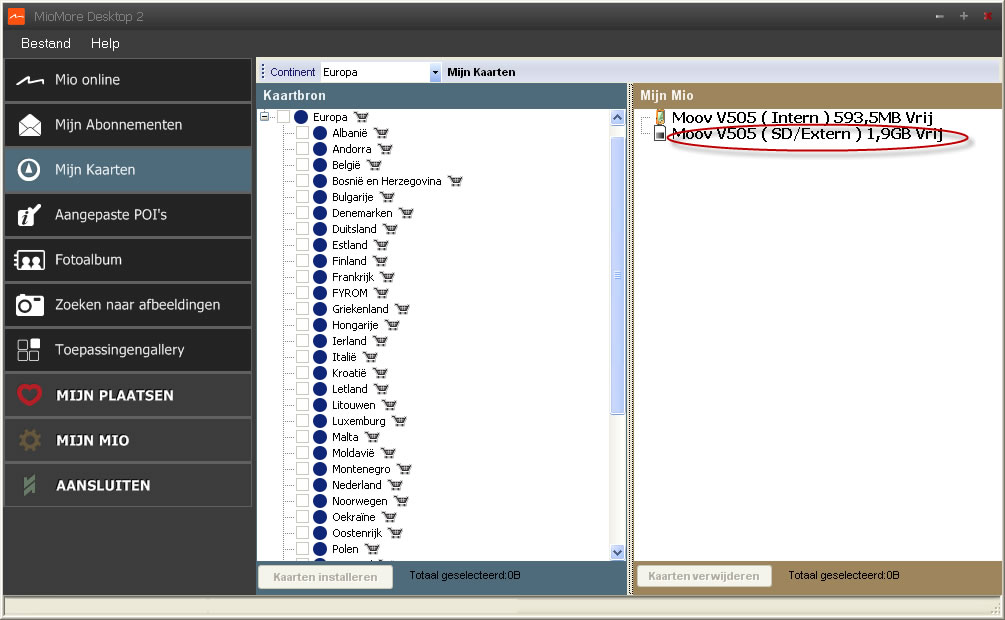1005x620 pixels.
Task: Select Mijn Kaarten toolbar label
Action: pos(481,72)
